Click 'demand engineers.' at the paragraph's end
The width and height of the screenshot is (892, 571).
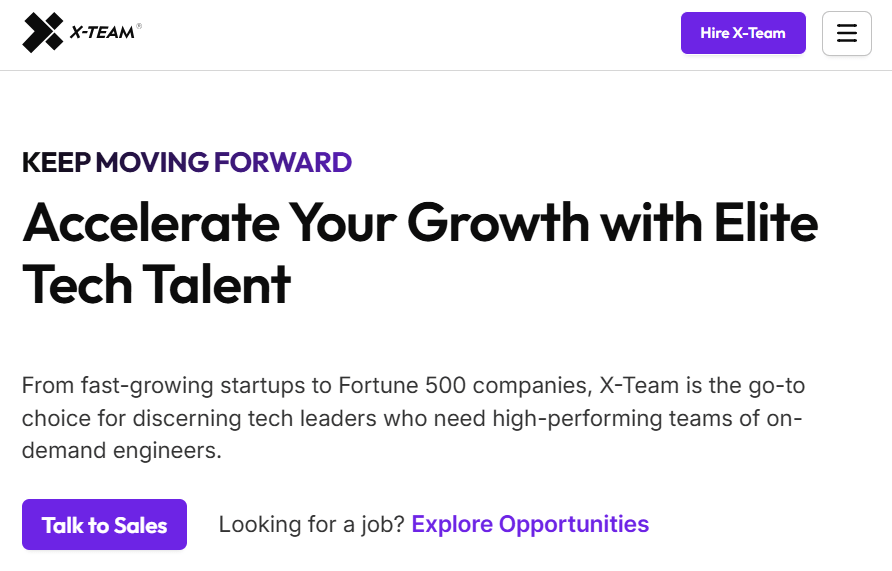pos(122,450)
